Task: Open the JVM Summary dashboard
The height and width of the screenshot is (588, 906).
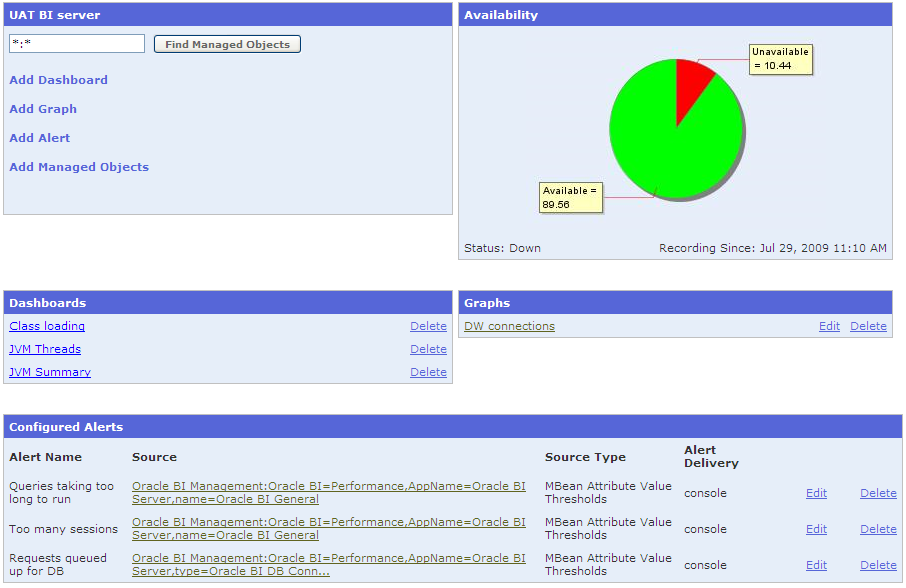Action: (x=49, y=372)
